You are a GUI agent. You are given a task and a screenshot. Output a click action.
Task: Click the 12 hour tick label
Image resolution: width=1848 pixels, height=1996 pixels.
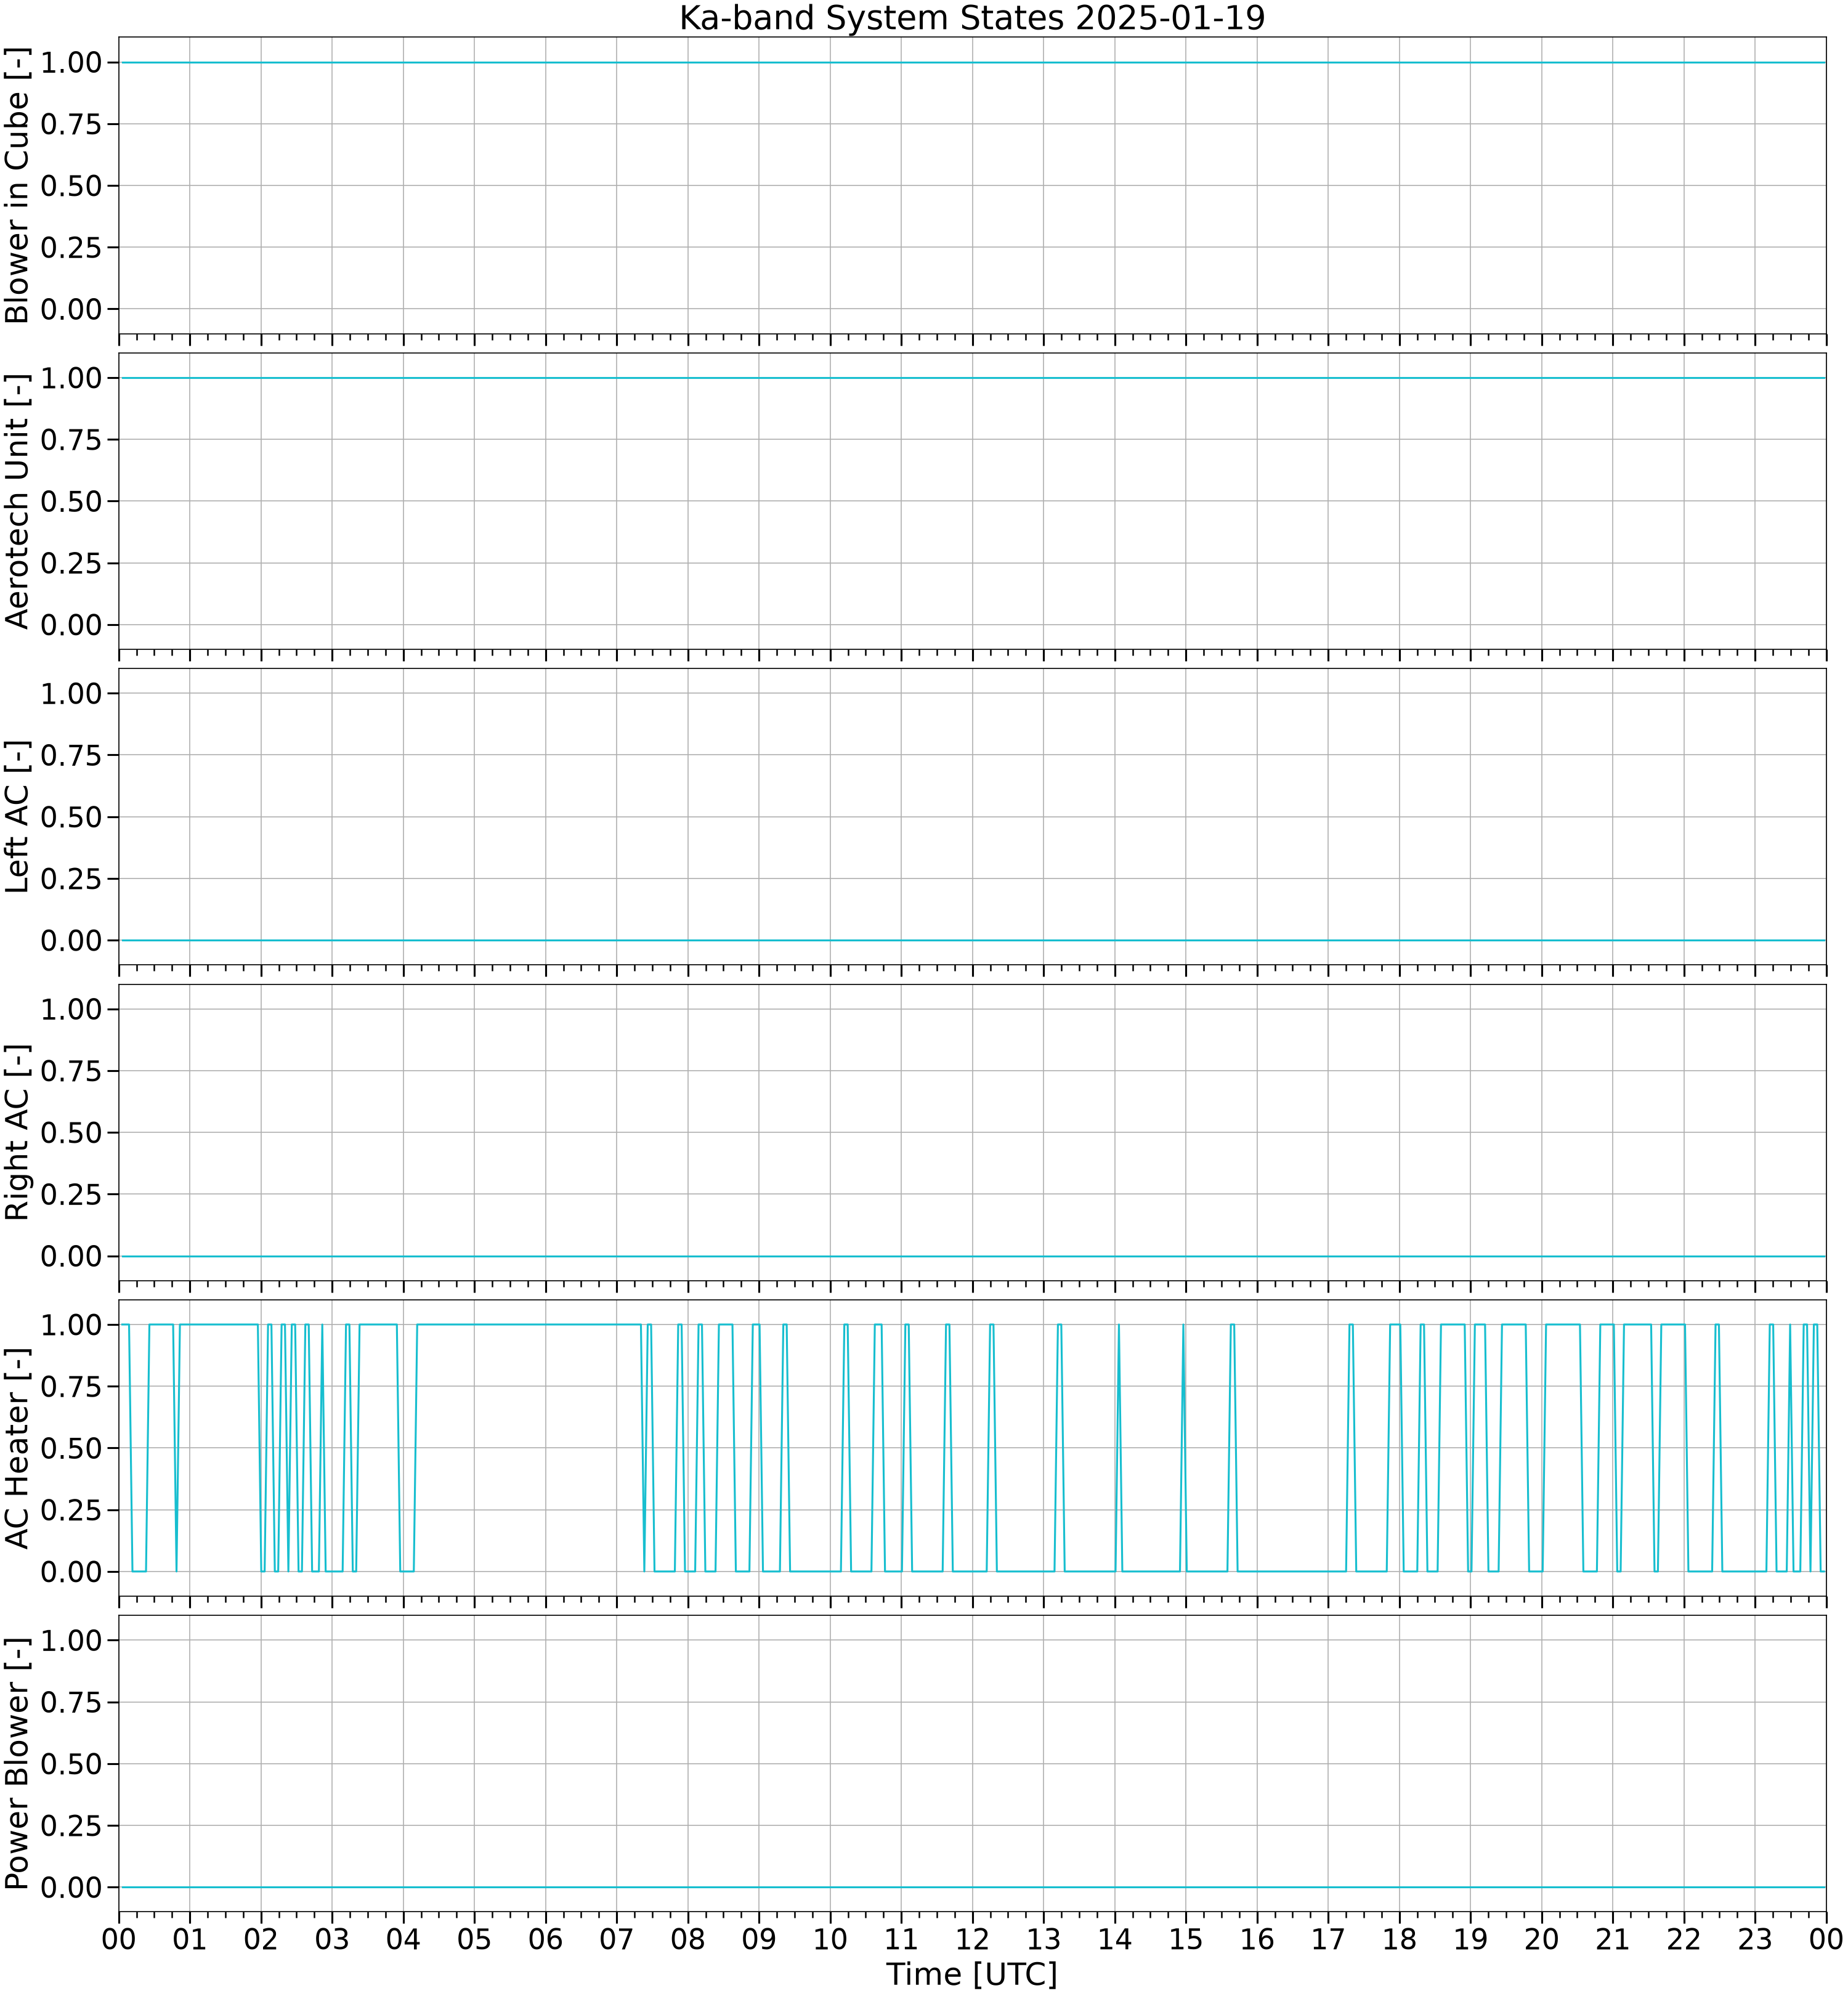pyautogui.click(x=972, y=1939)
